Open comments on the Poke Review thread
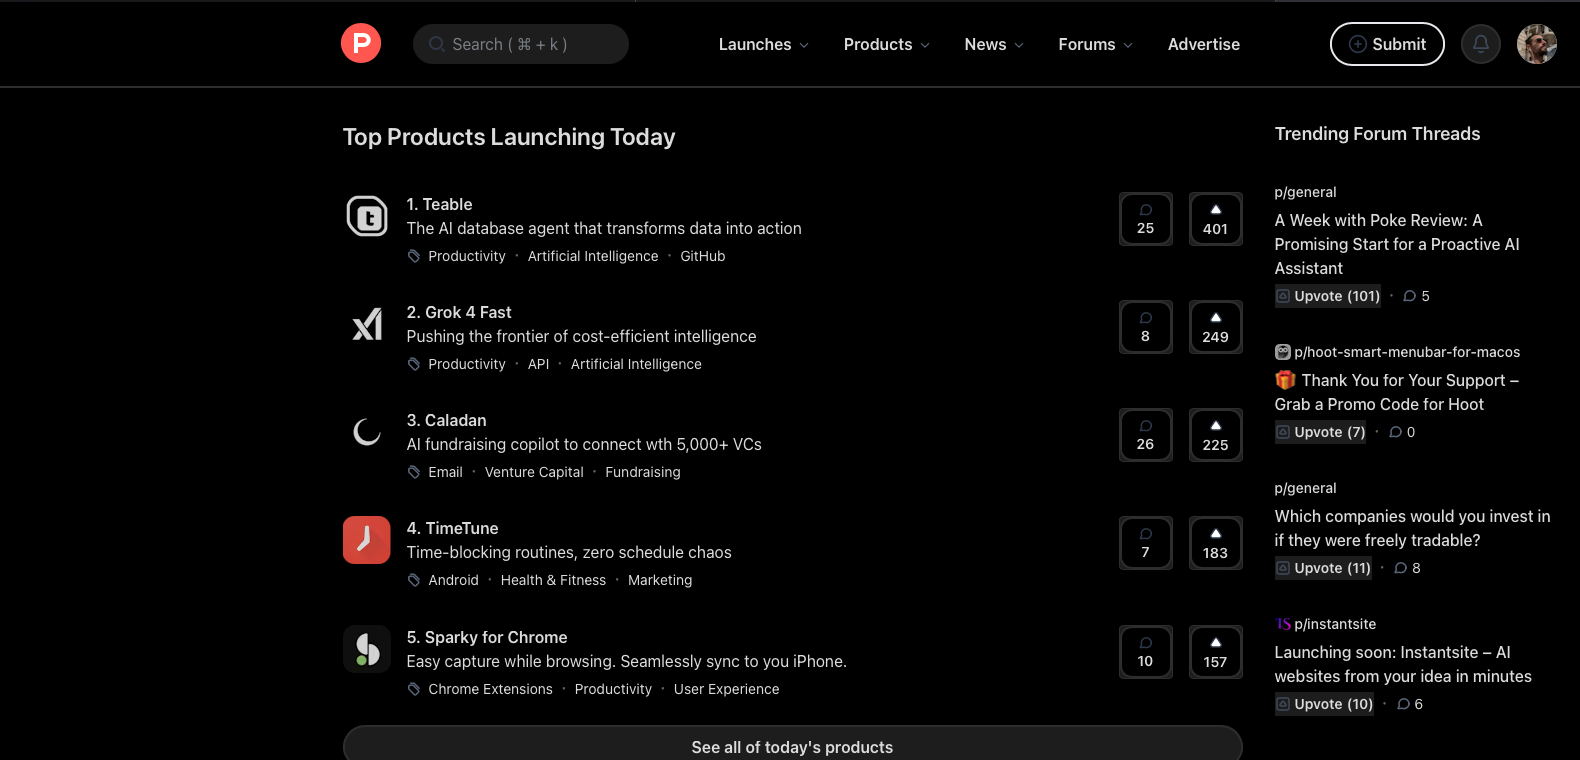 point(1417,296)
